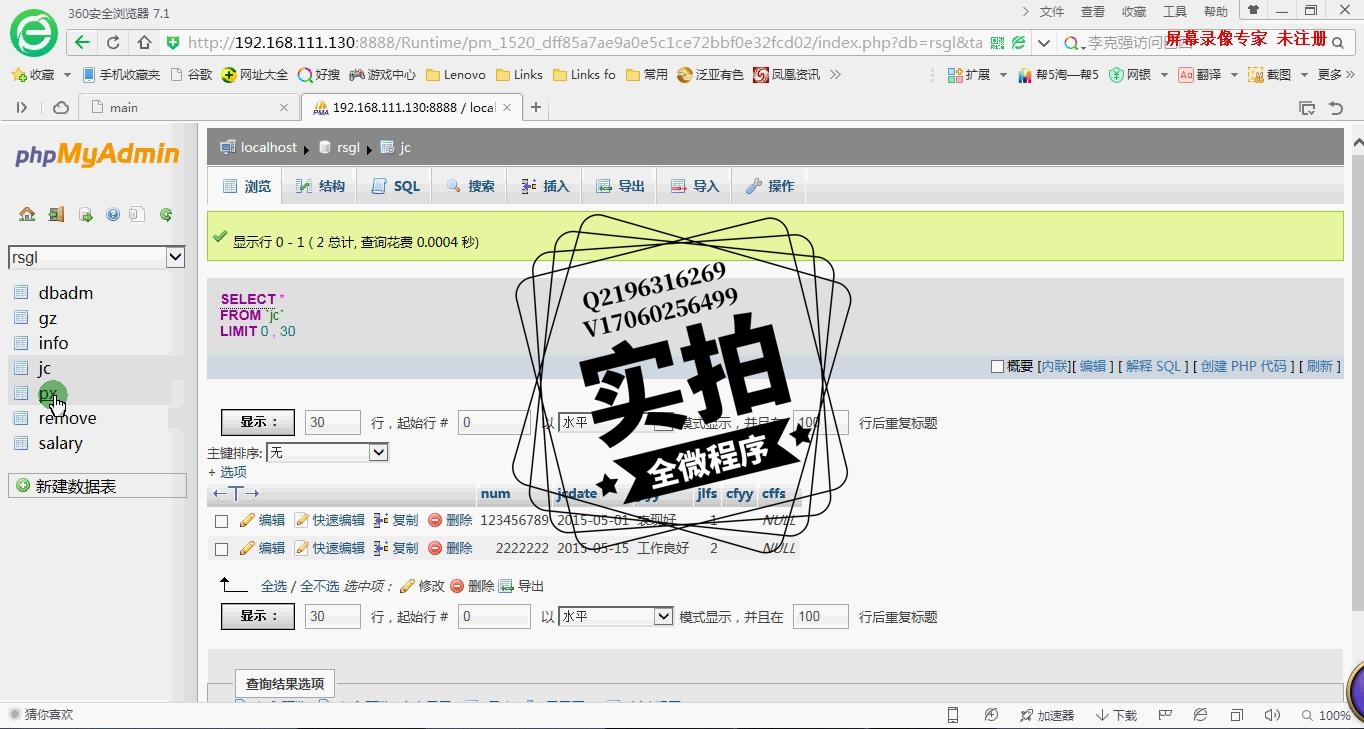Open the 网址大全 bookmark

pyautogui.click(x=255, y=75)
